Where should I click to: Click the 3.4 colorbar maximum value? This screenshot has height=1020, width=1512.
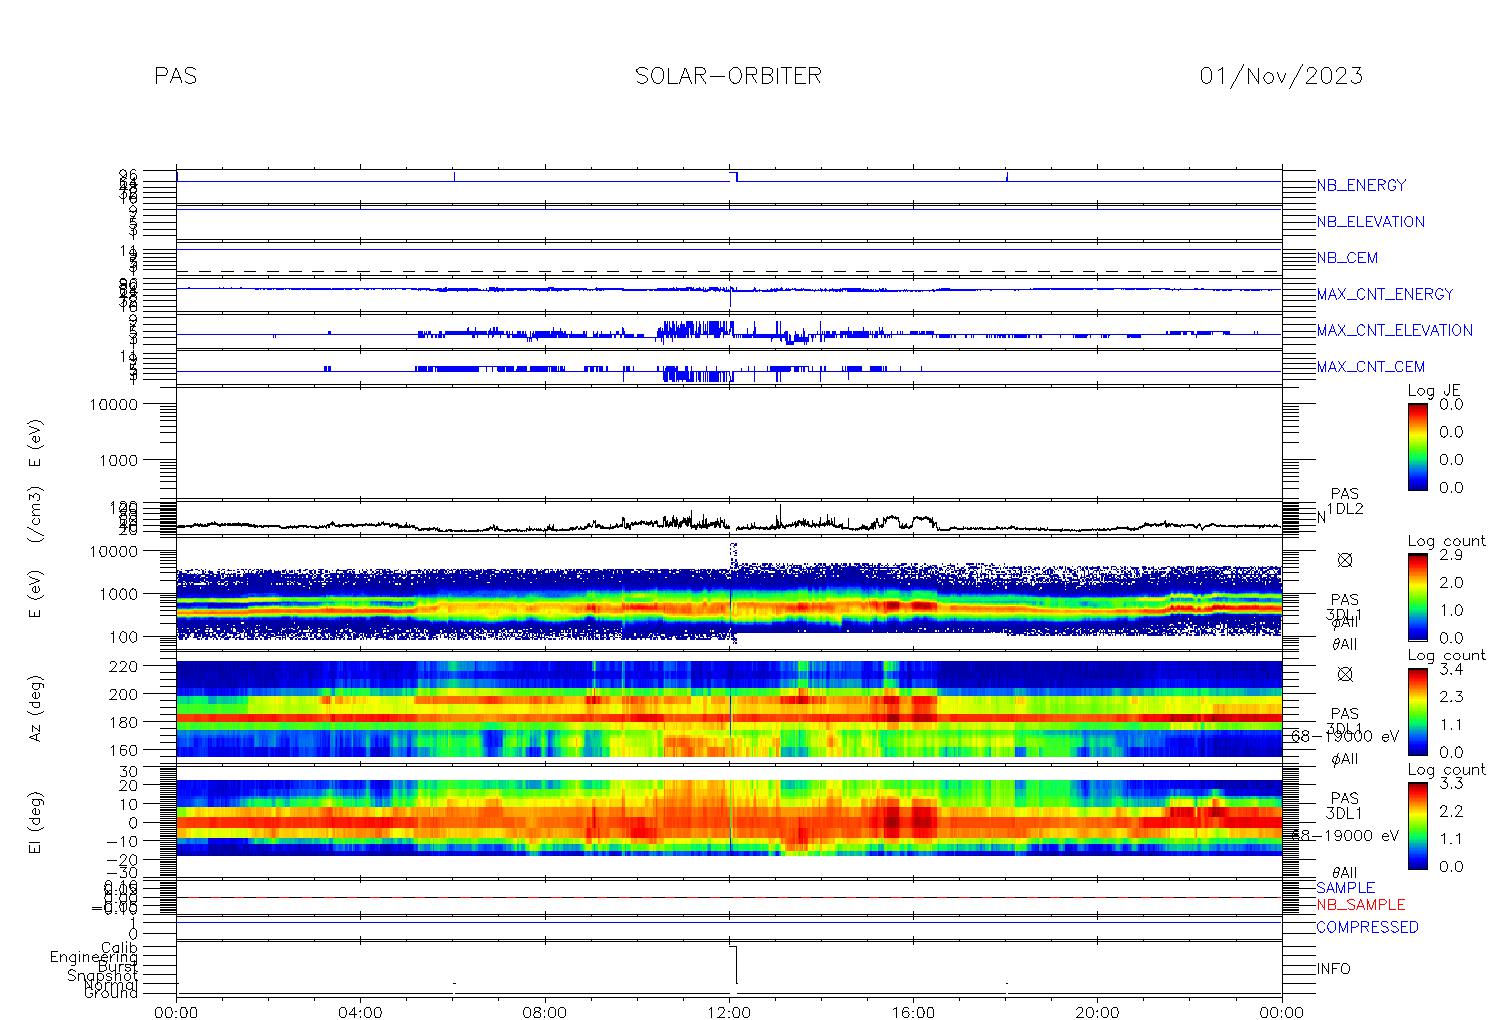(x=1451, y=669)
